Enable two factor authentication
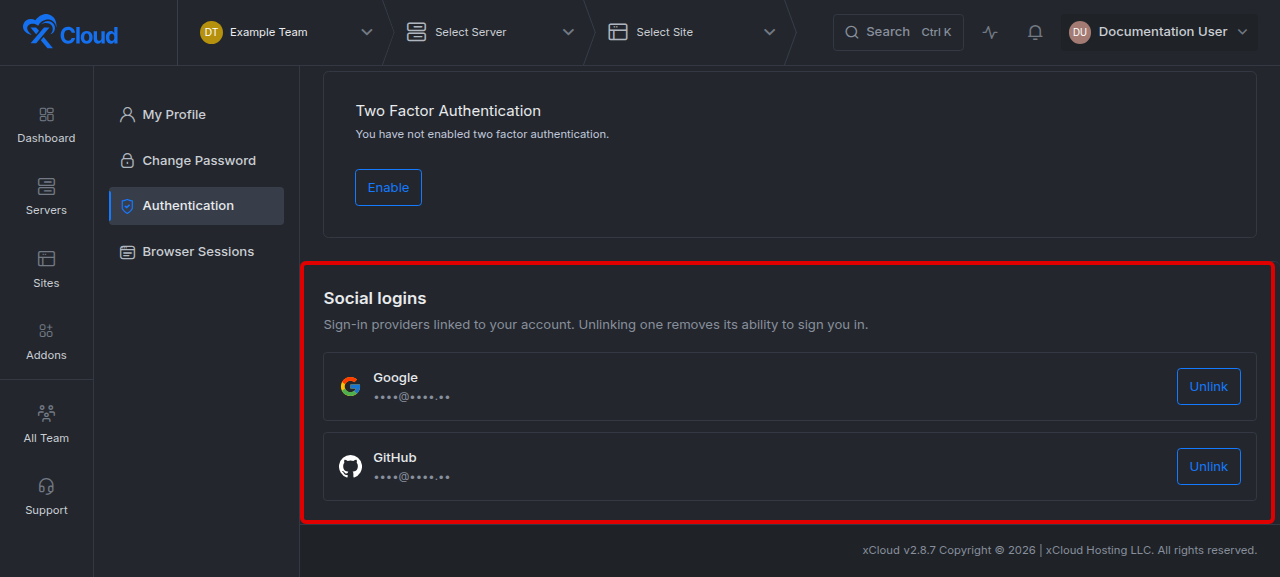Image resolution: width=1280 pixels, height=577 pixels. [388, 187]
